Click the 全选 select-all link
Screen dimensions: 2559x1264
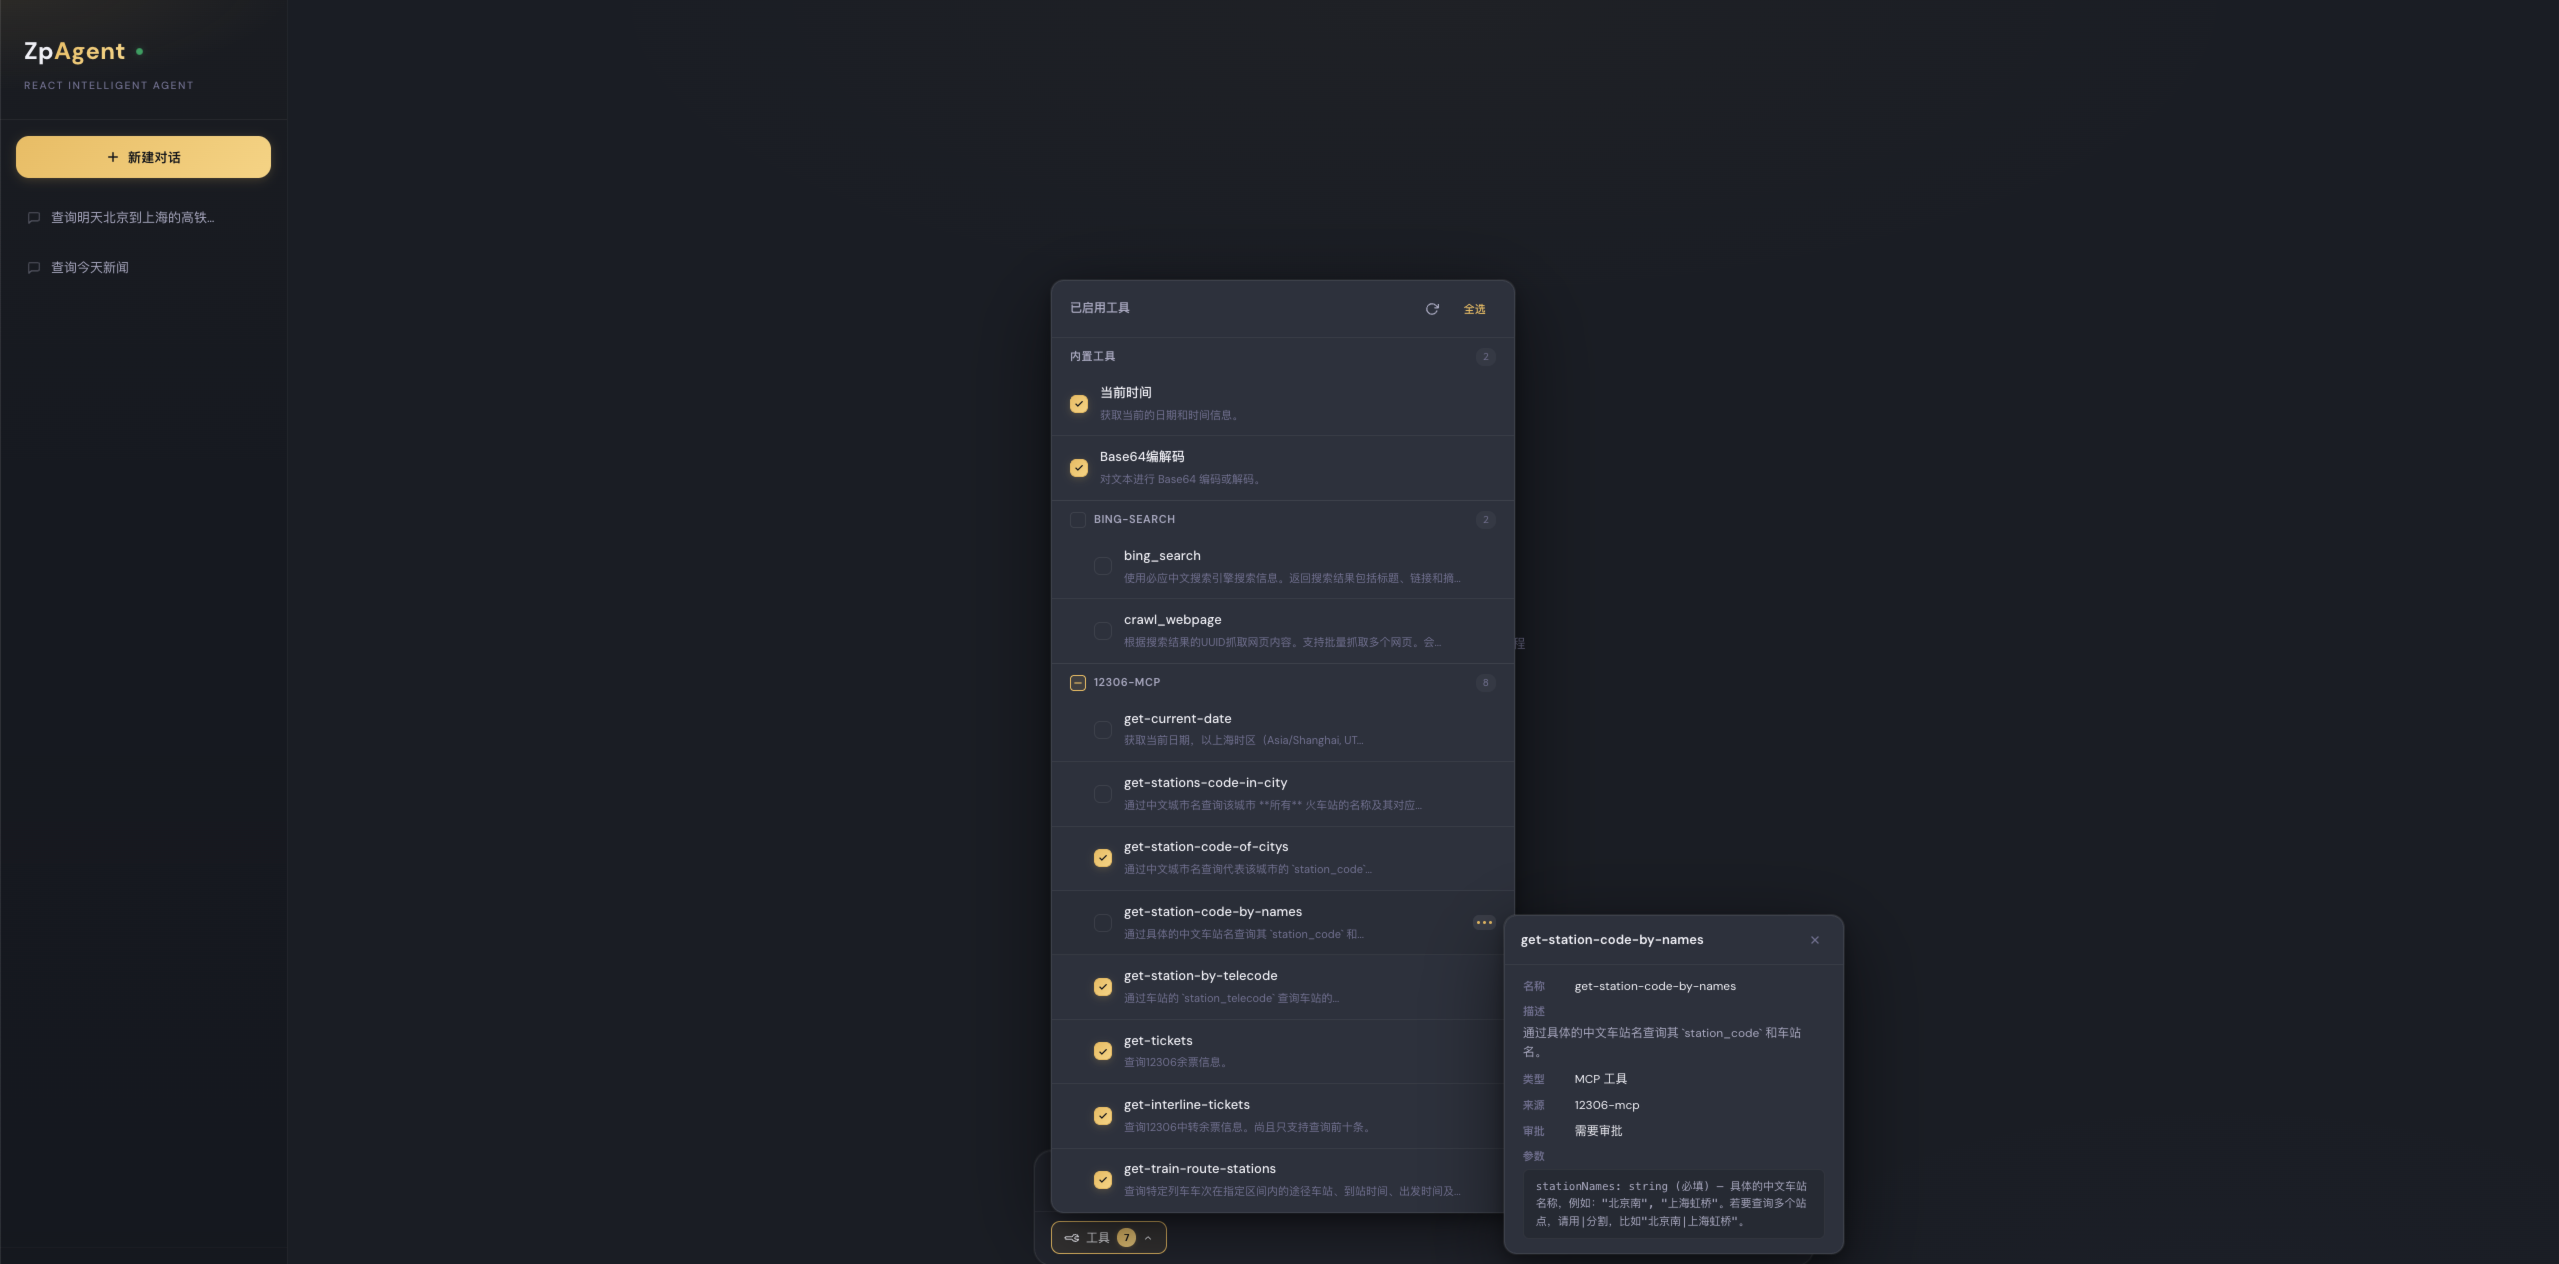pos(1474,309)
